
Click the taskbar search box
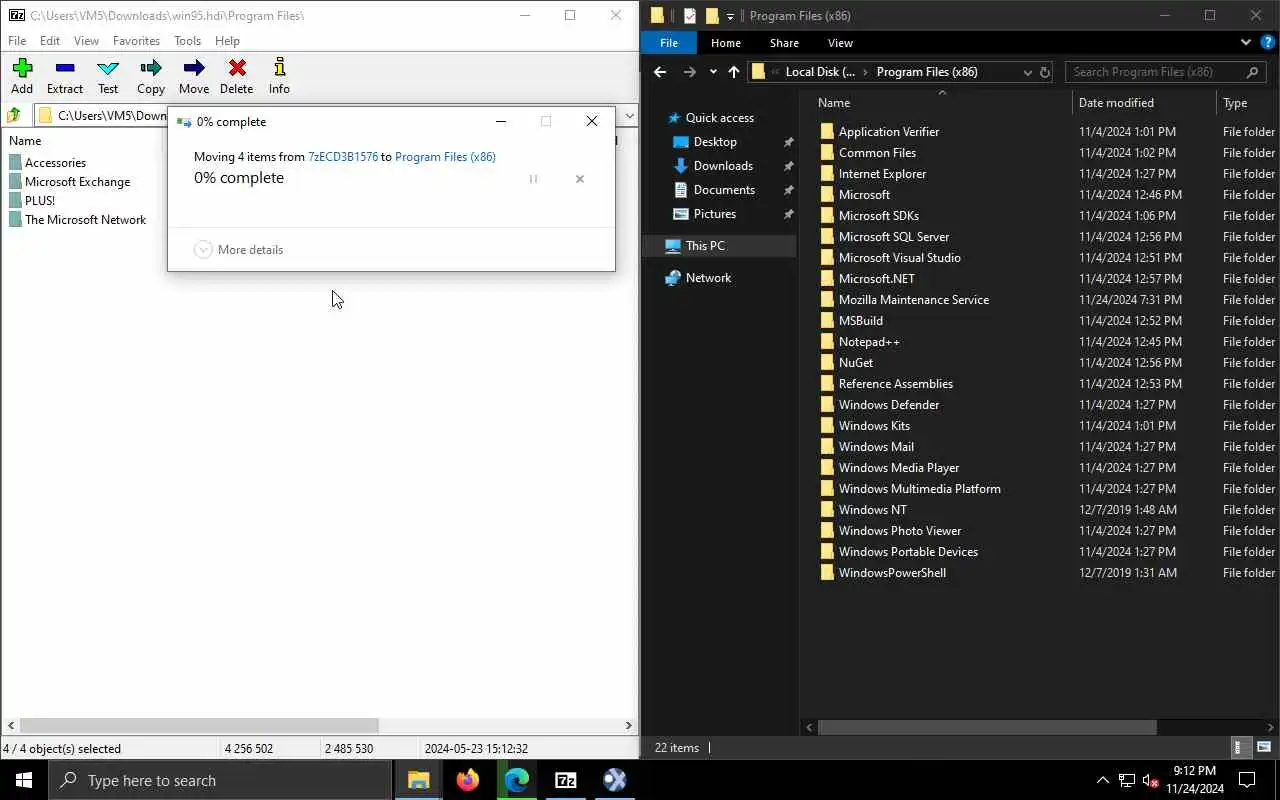pos(220,780)
